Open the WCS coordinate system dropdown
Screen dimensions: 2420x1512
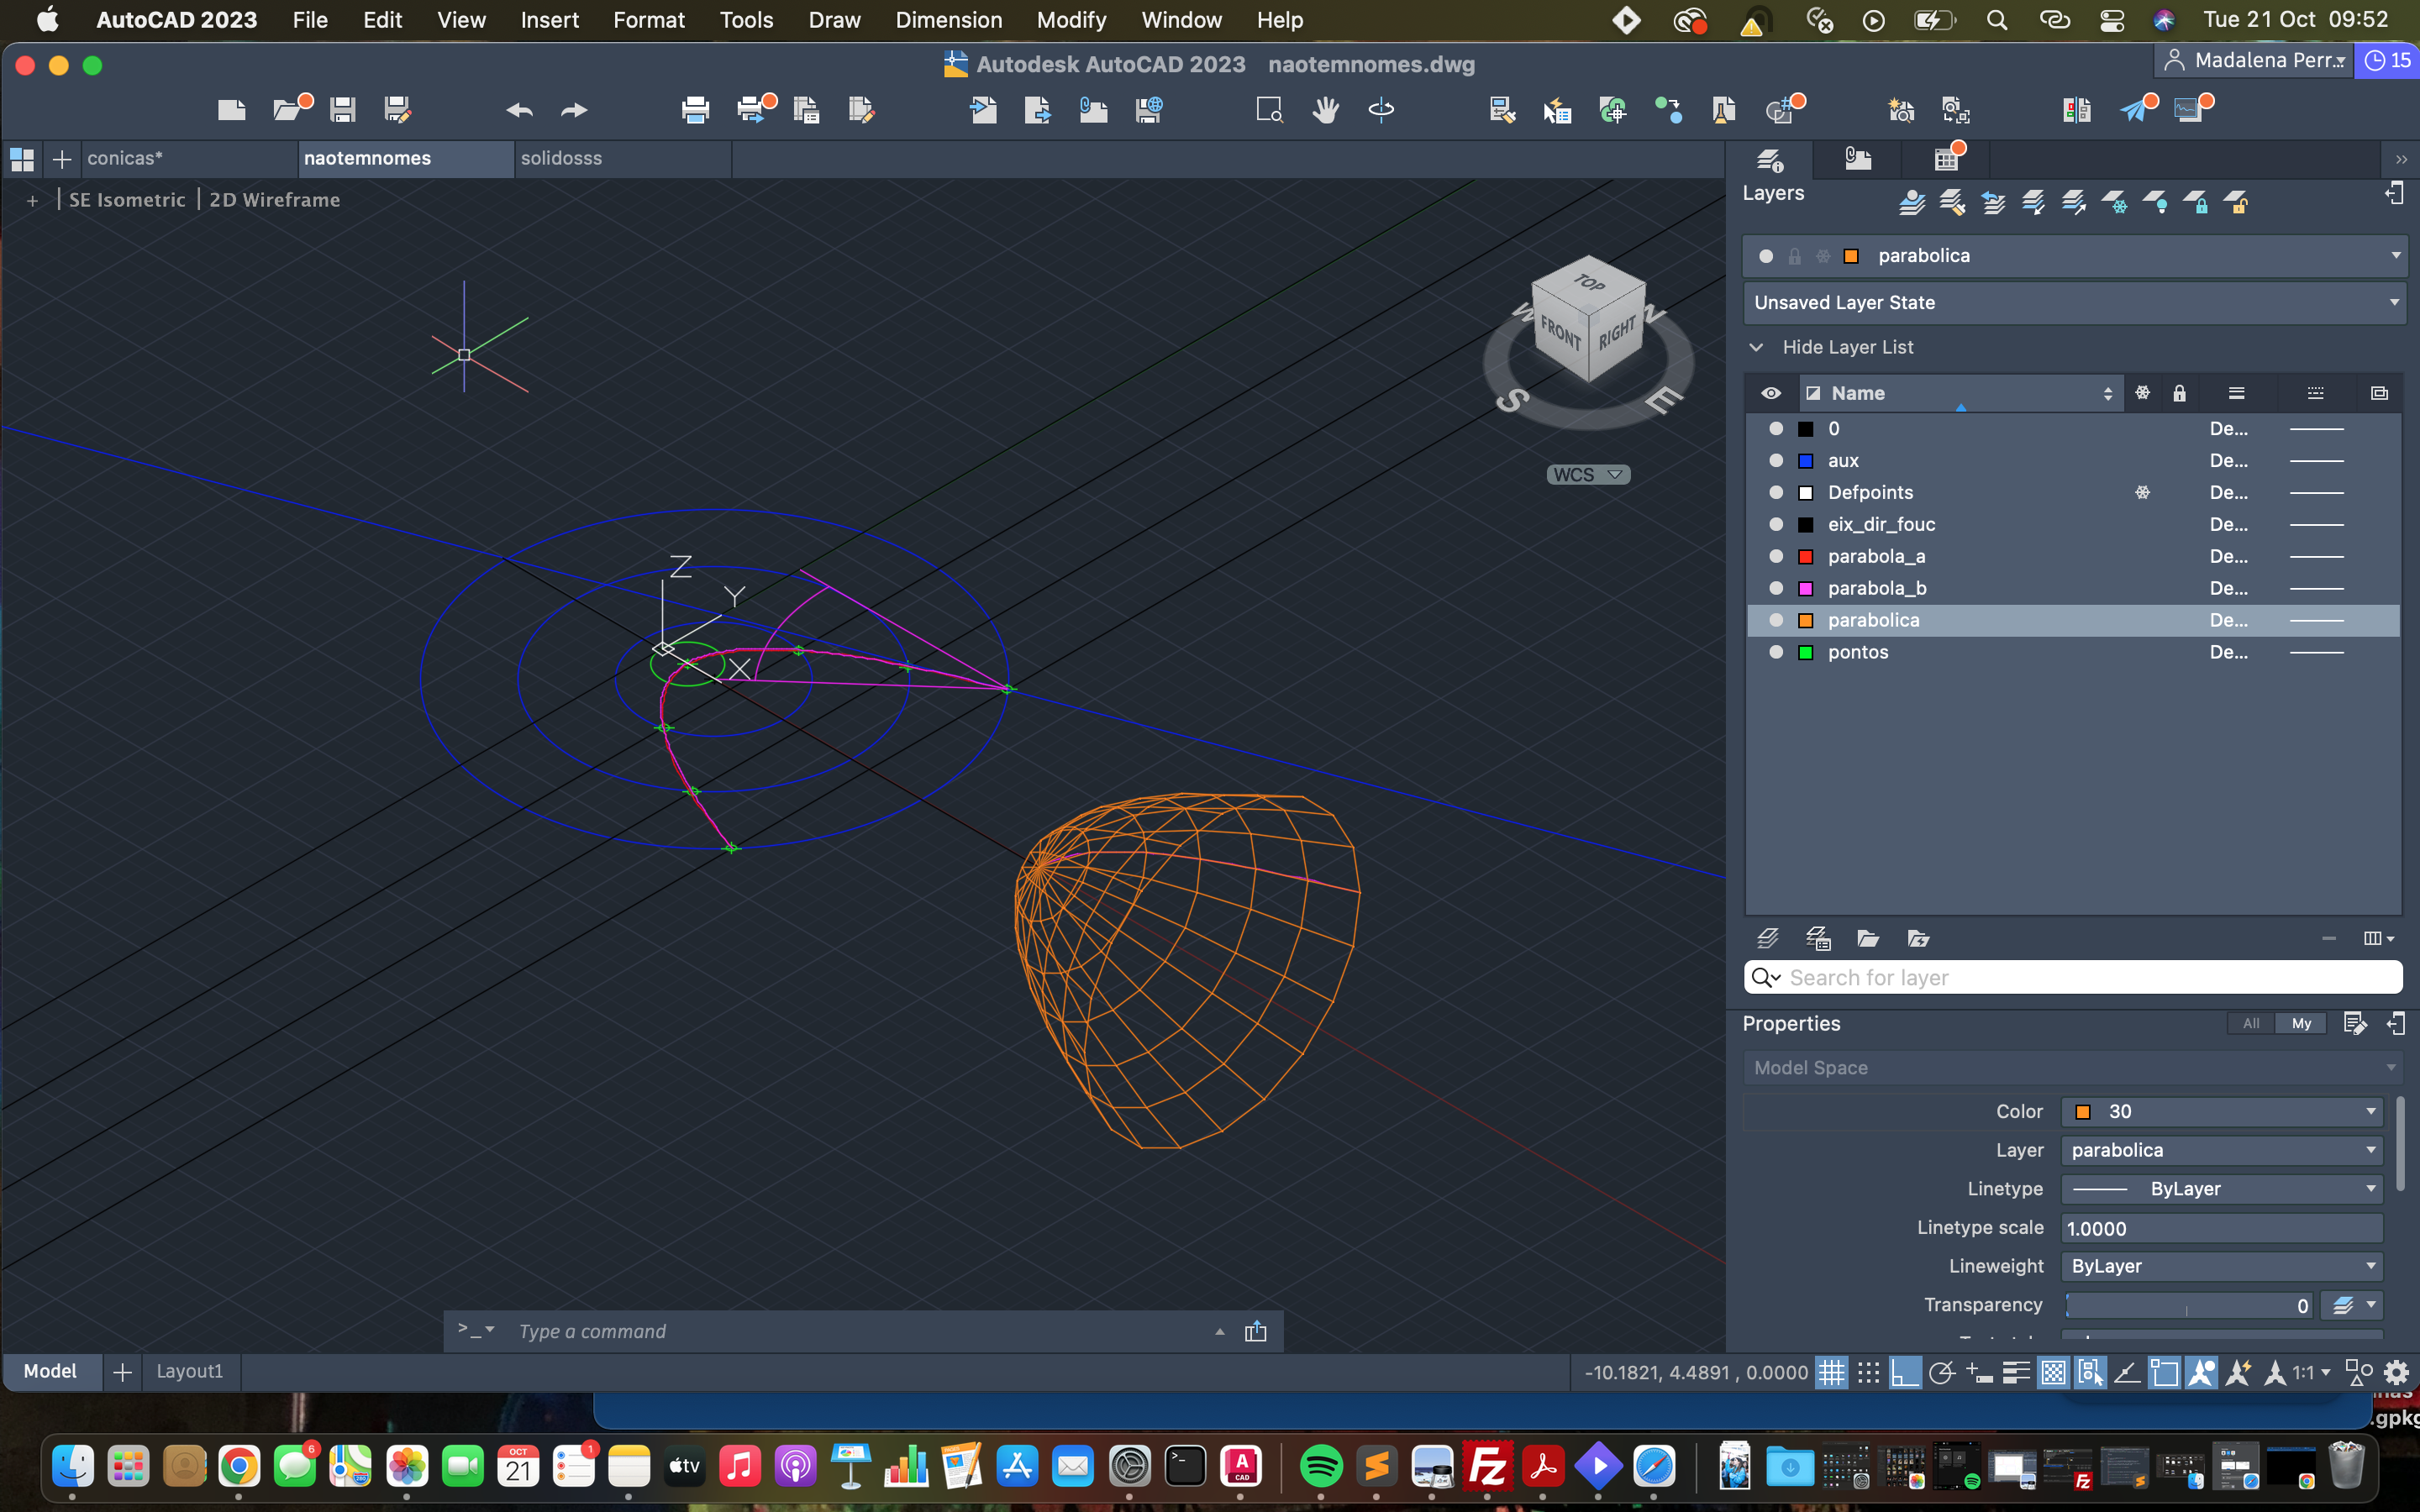tap(1588, 475)
